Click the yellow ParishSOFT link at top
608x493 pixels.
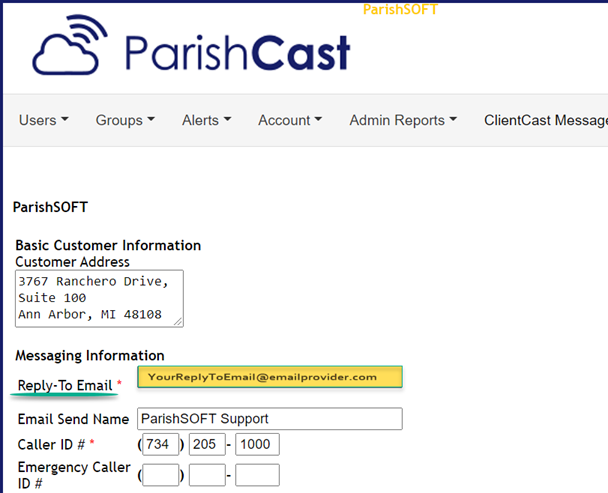point(400,9)
